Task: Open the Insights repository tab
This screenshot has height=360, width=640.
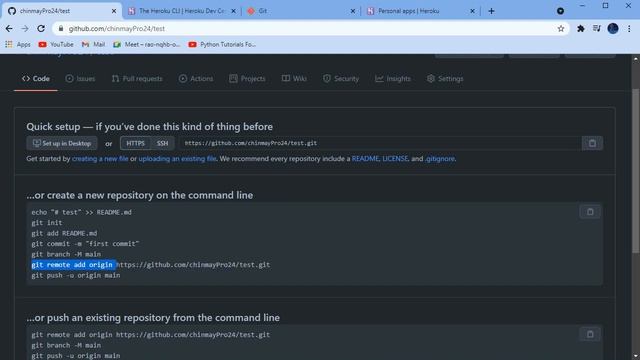Action: (x=393, y=79)
